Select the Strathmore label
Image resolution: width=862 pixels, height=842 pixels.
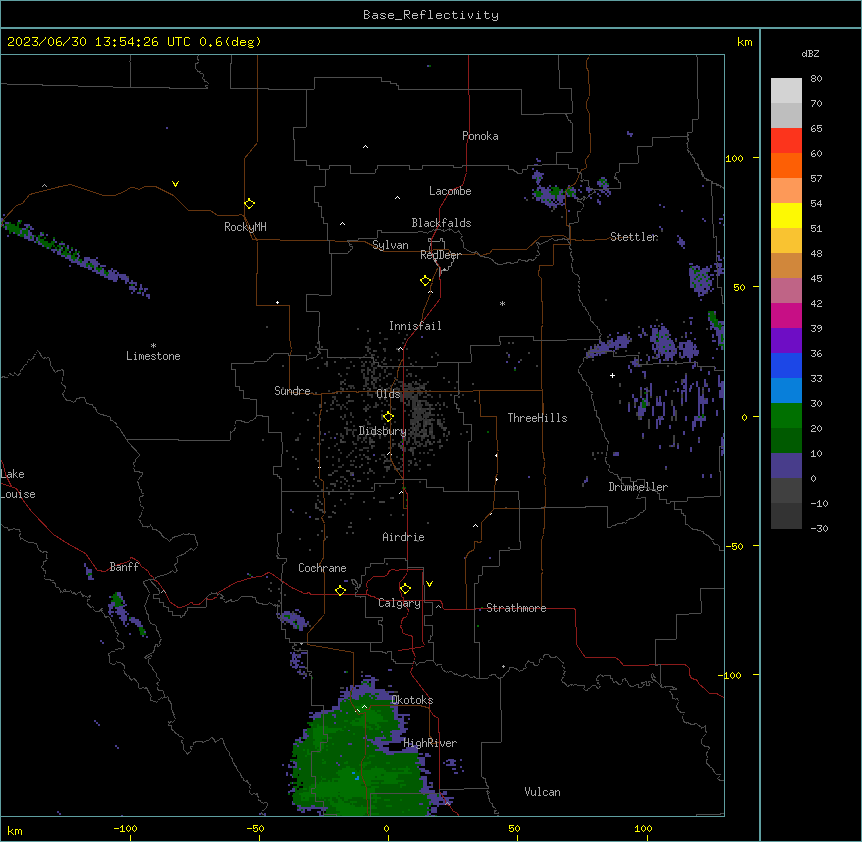516,608
